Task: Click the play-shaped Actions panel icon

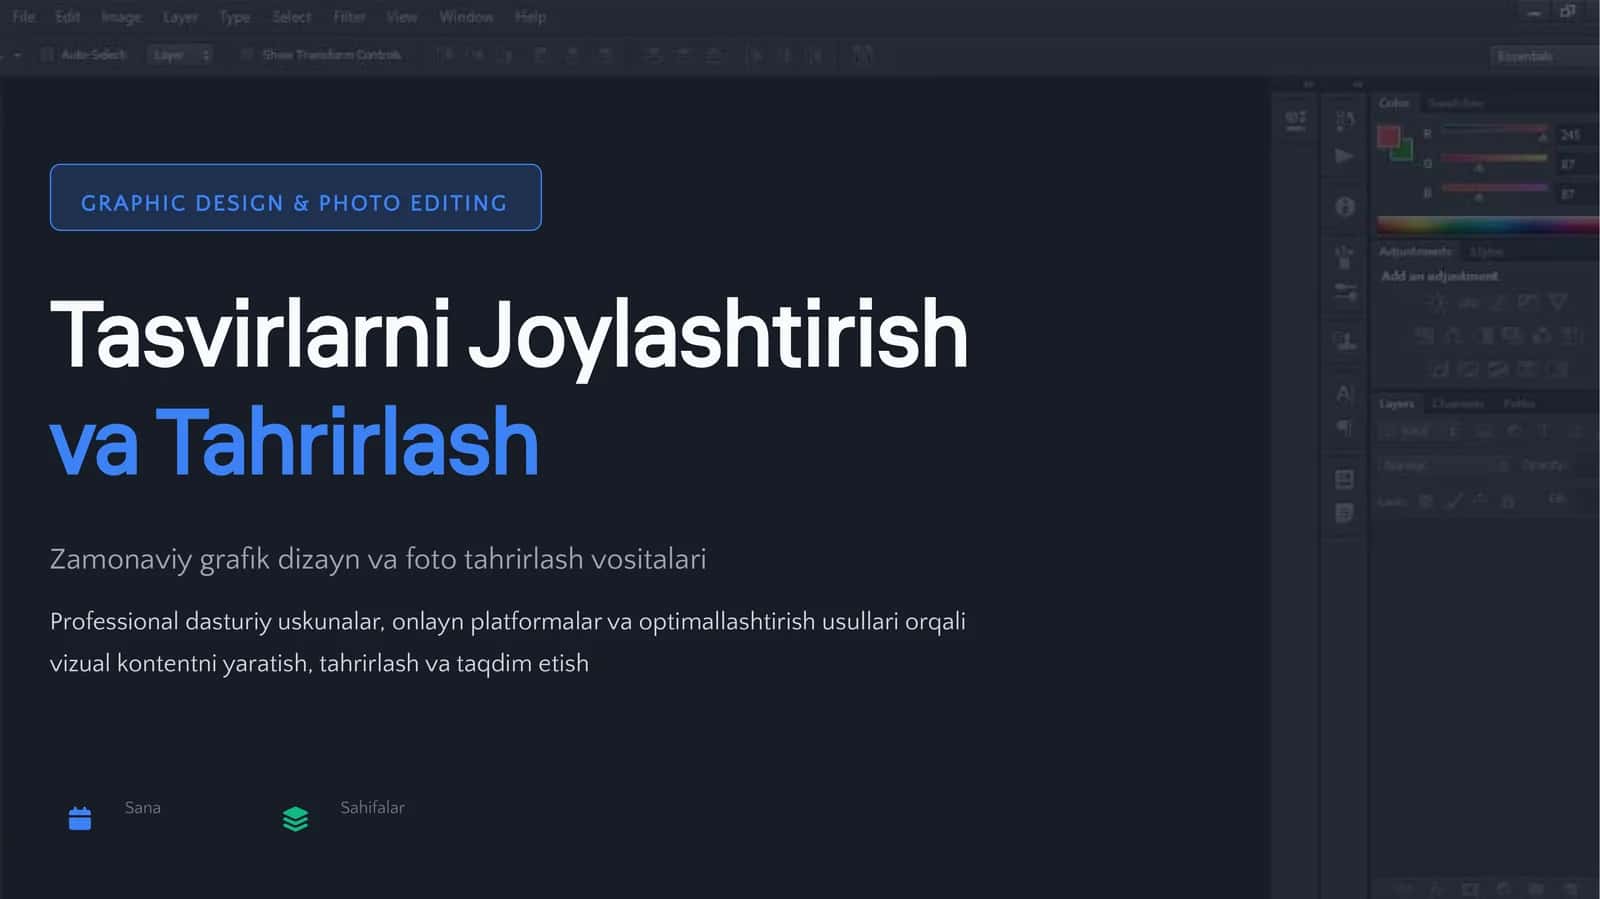Action: coord(1344,156)
